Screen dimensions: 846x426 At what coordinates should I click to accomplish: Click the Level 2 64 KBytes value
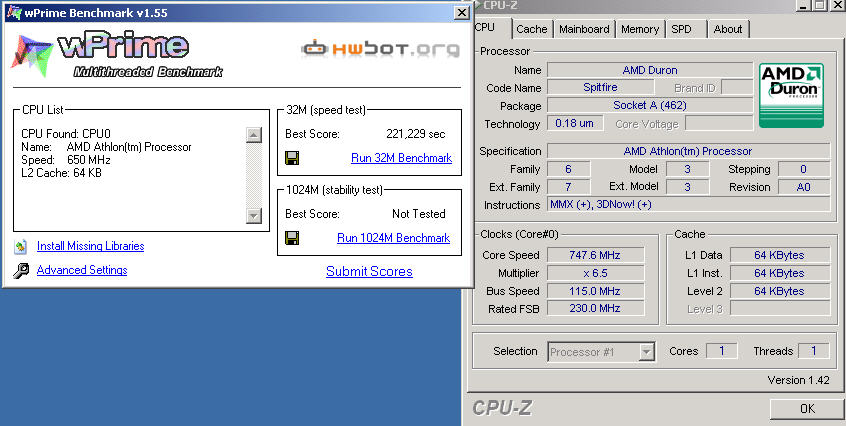[780, 291]
